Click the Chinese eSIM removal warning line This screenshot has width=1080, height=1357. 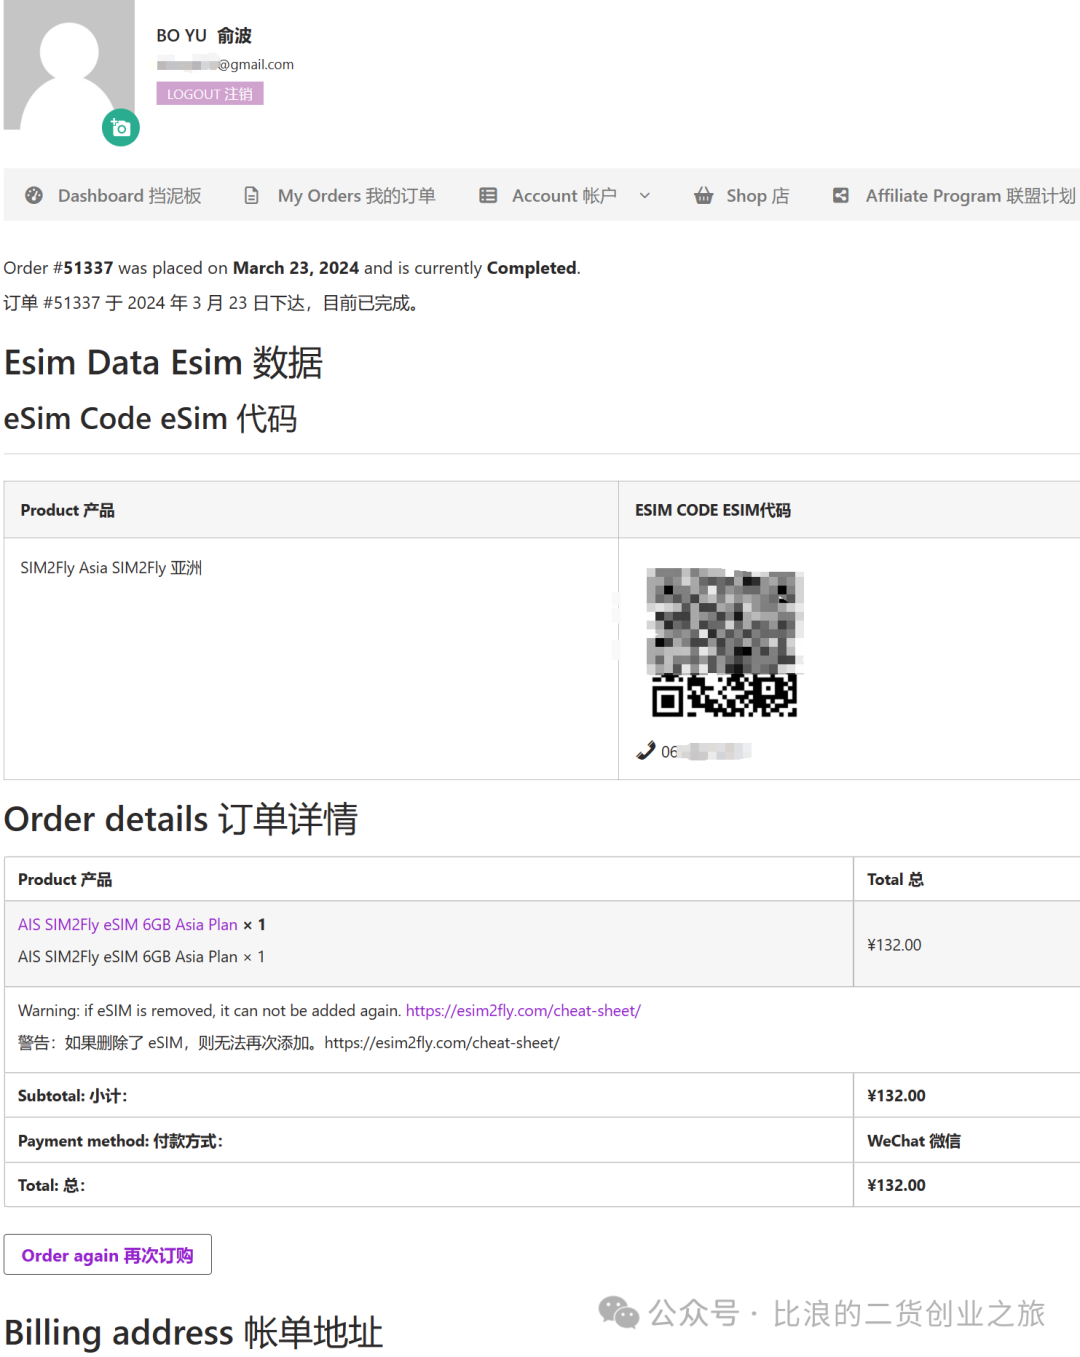click(x=289, y=1042)
